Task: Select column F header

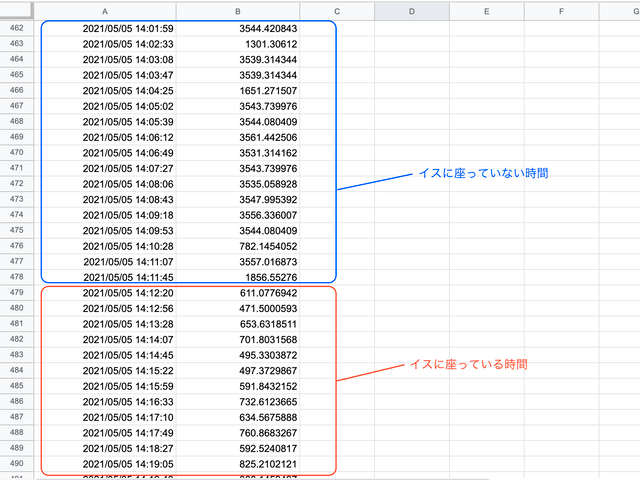Action: [560, 11]
